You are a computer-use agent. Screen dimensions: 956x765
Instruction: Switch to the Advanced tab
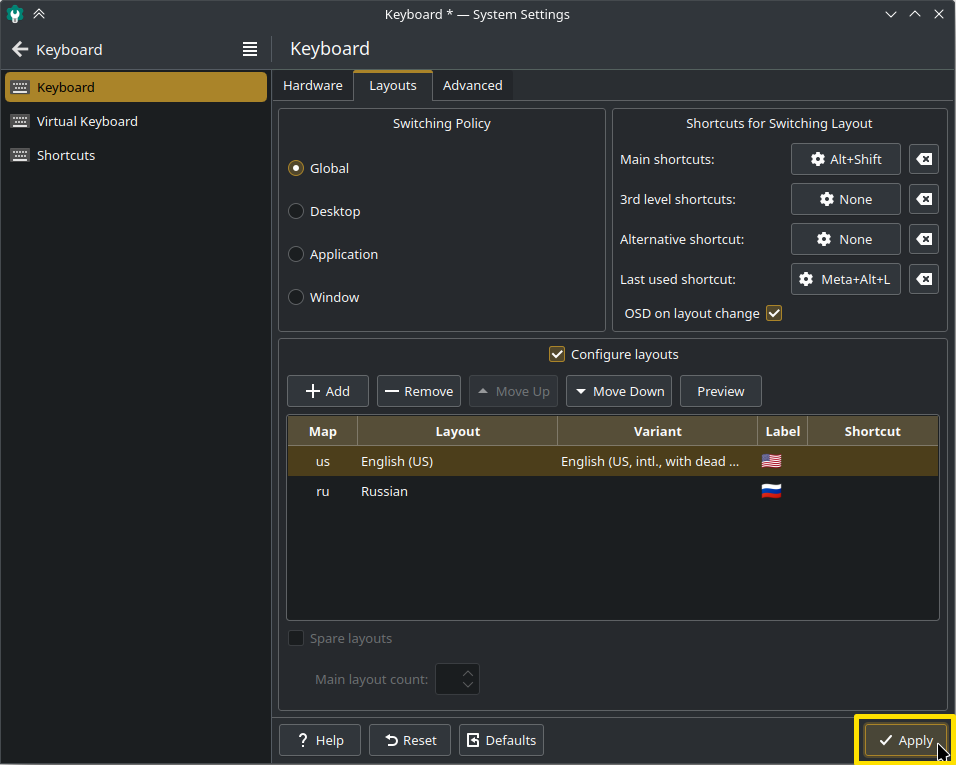point(472,86)
